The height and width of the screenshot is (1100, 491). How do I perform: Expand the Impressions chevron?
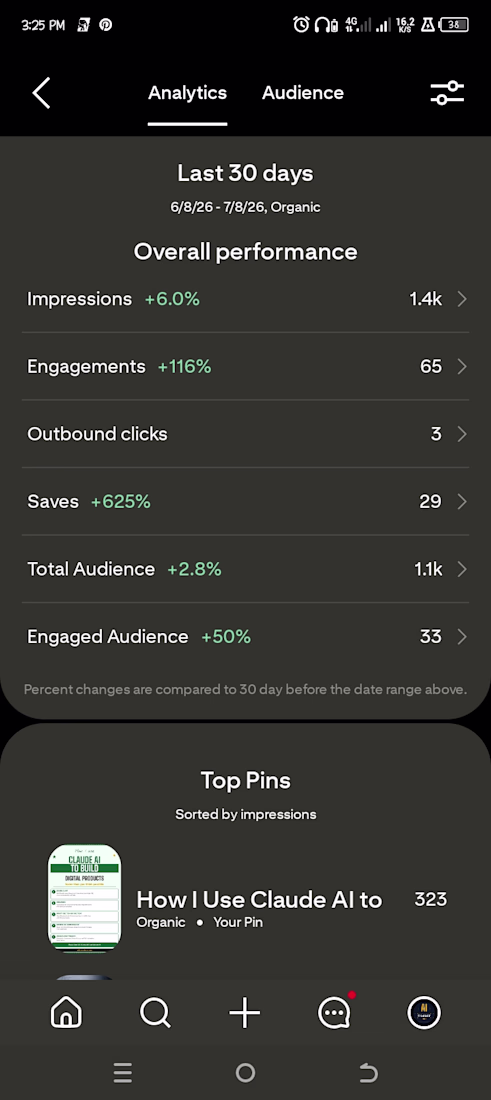coord(462,299)
